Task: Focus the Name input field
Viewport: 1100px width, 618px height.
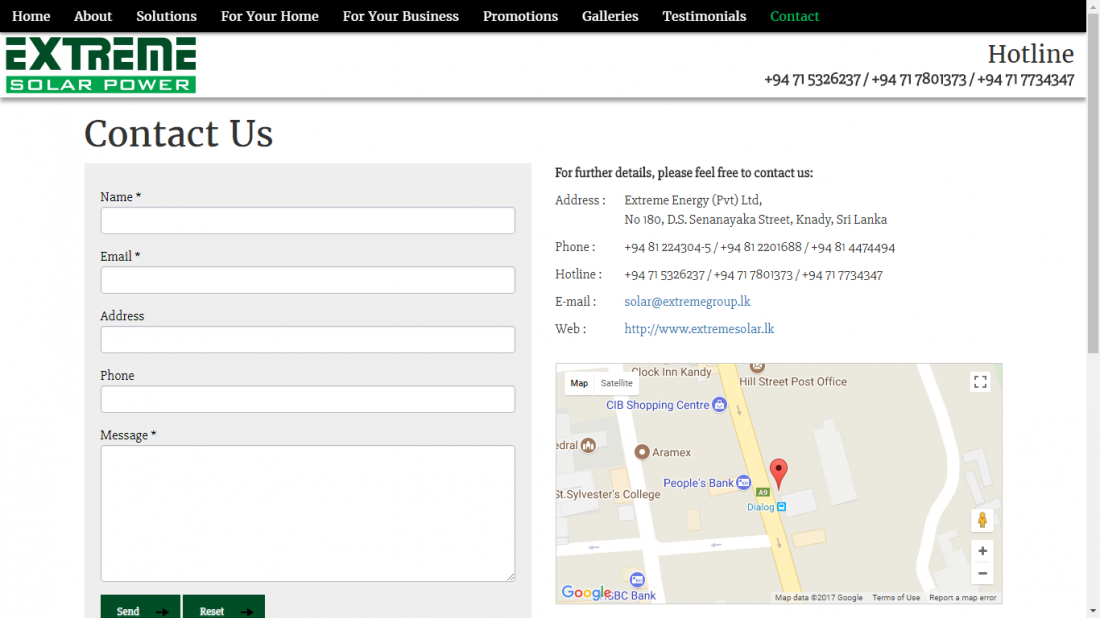Action: [307, 220]
